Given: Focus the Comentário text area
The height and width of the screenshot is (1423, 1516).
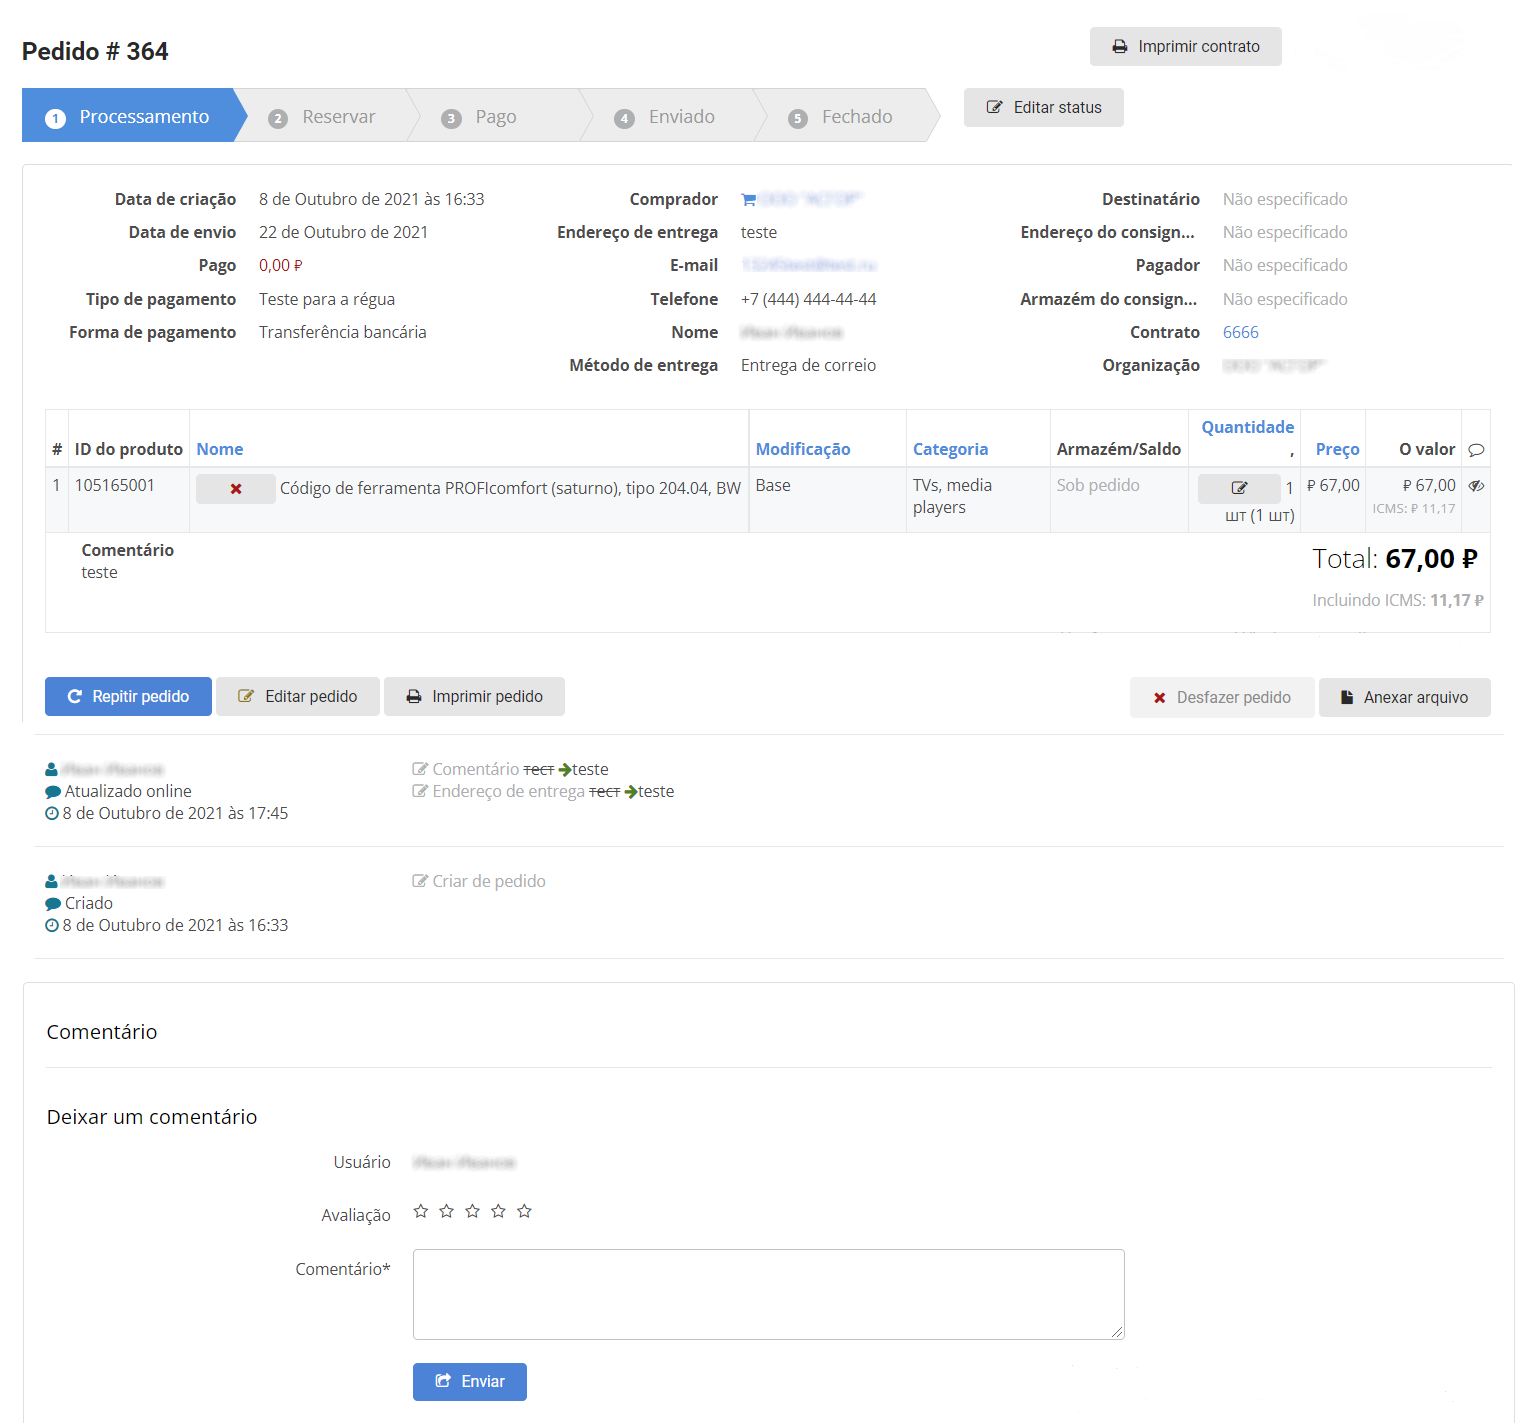Looking at the screenshot, I should click(x=768, y=1294).
